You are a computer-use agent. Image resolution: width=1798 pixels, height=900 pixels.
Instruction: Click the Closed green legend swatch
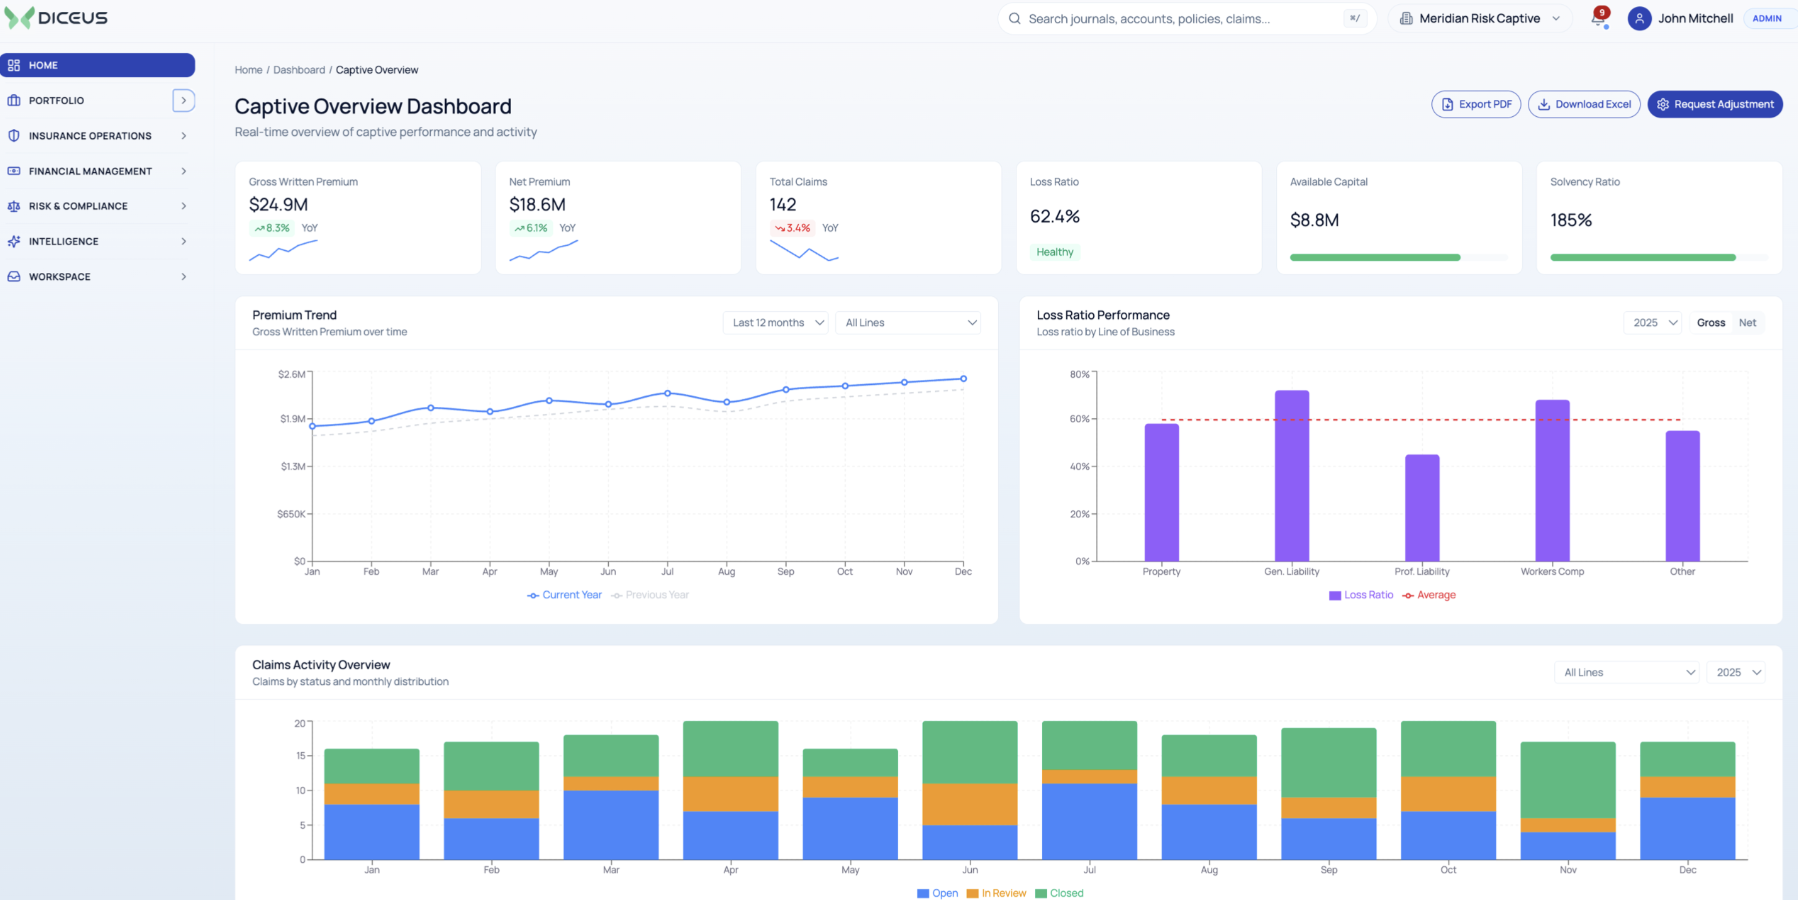click(1041, 894)
